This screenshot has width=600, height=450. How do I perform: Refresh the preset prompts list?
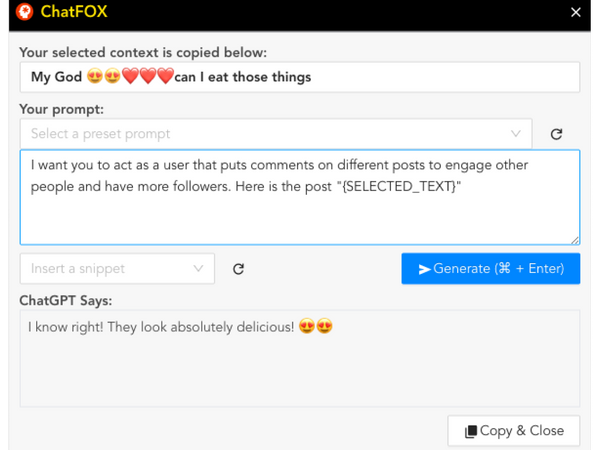coord(557,134)
